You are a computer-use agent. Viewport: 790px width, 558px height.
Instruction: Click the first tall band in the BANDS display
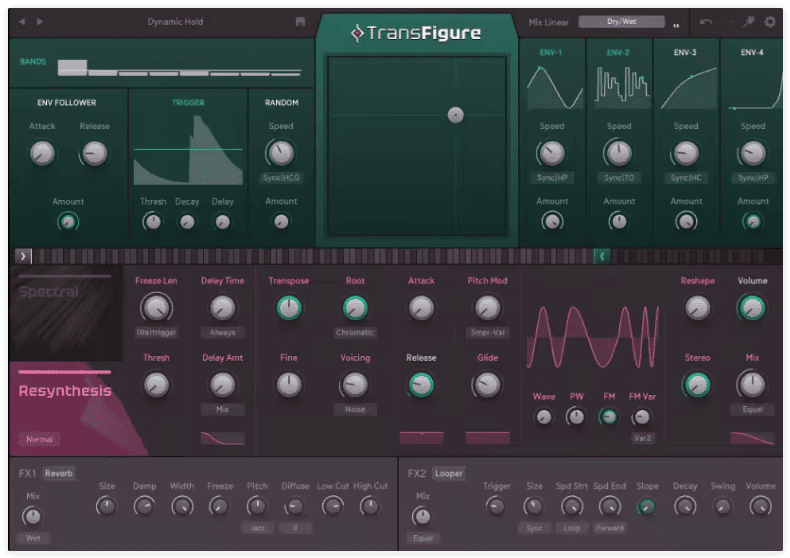[x=72, y=67]
